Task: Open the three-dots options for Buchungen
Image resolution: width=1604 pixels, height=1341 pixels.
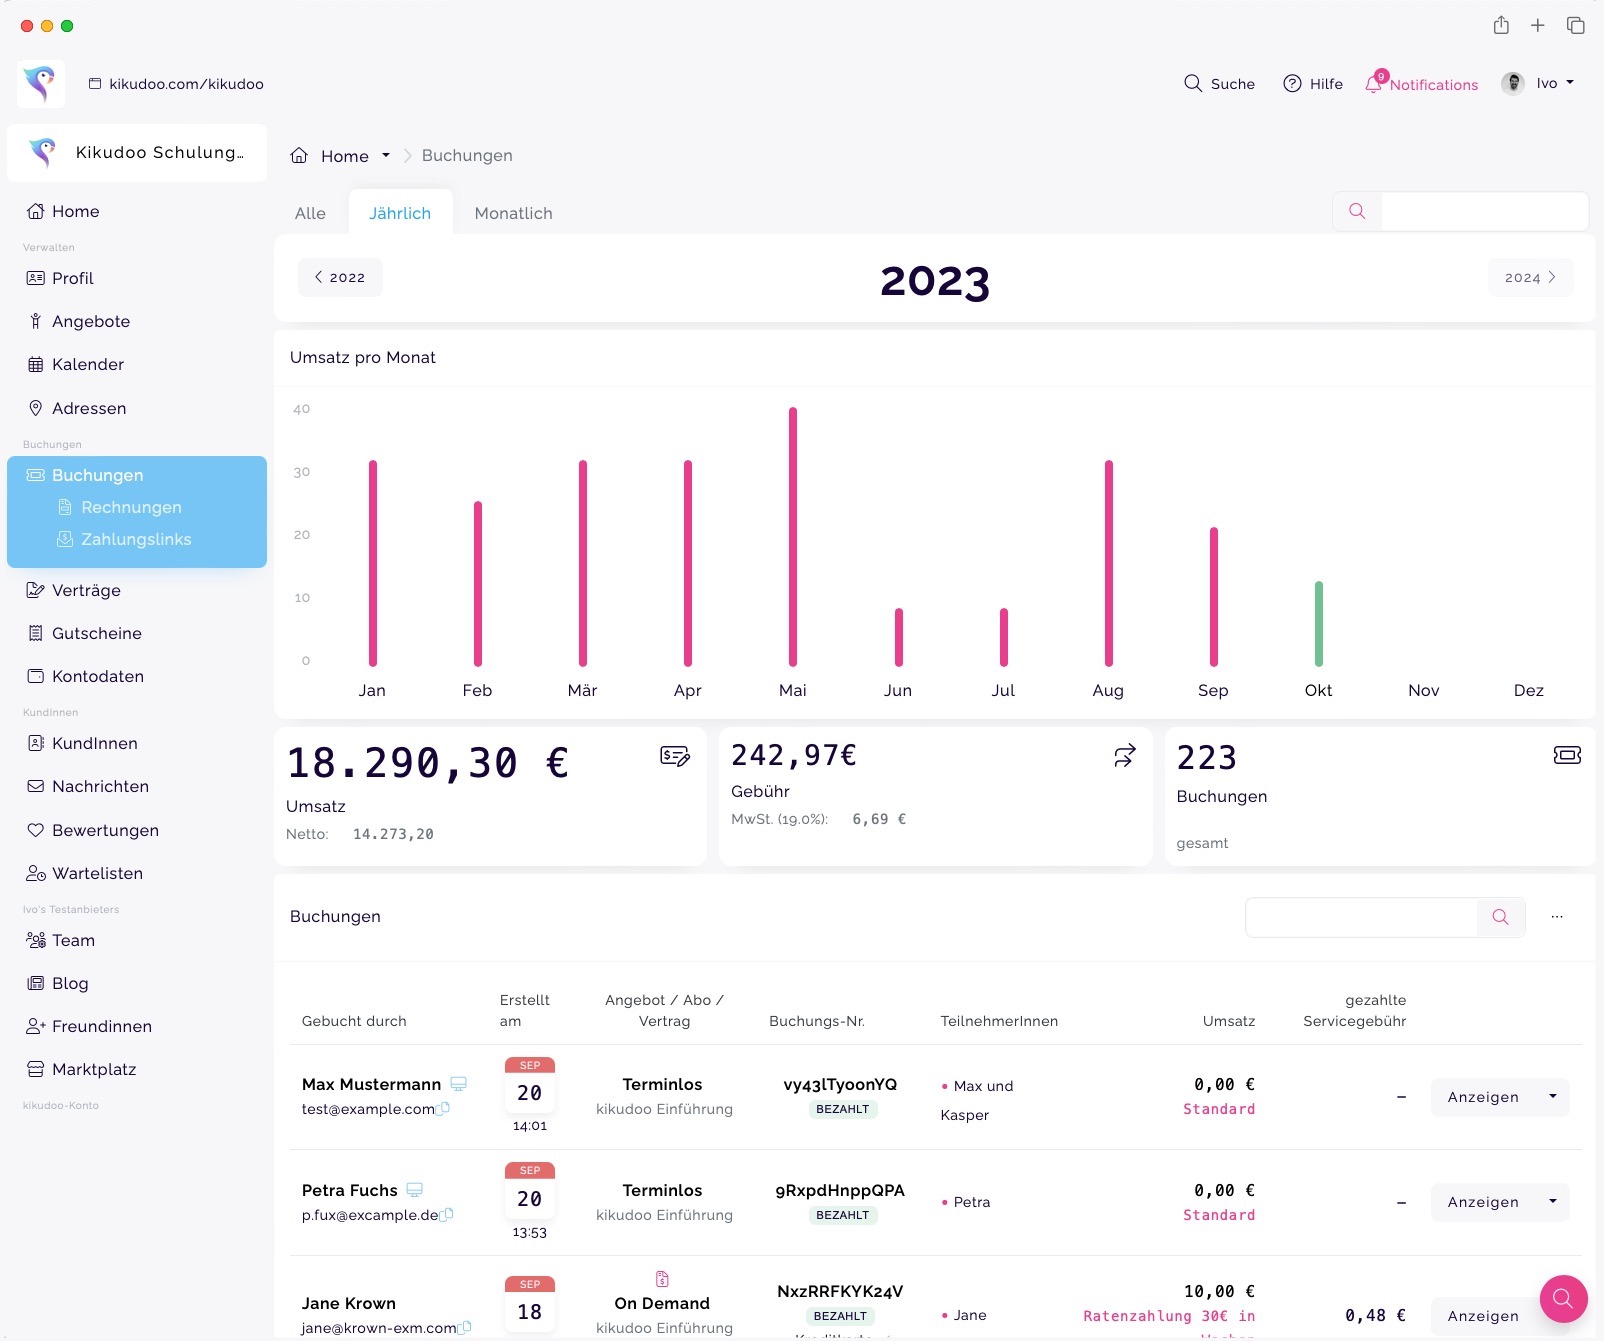Action: pos(1557,917)
